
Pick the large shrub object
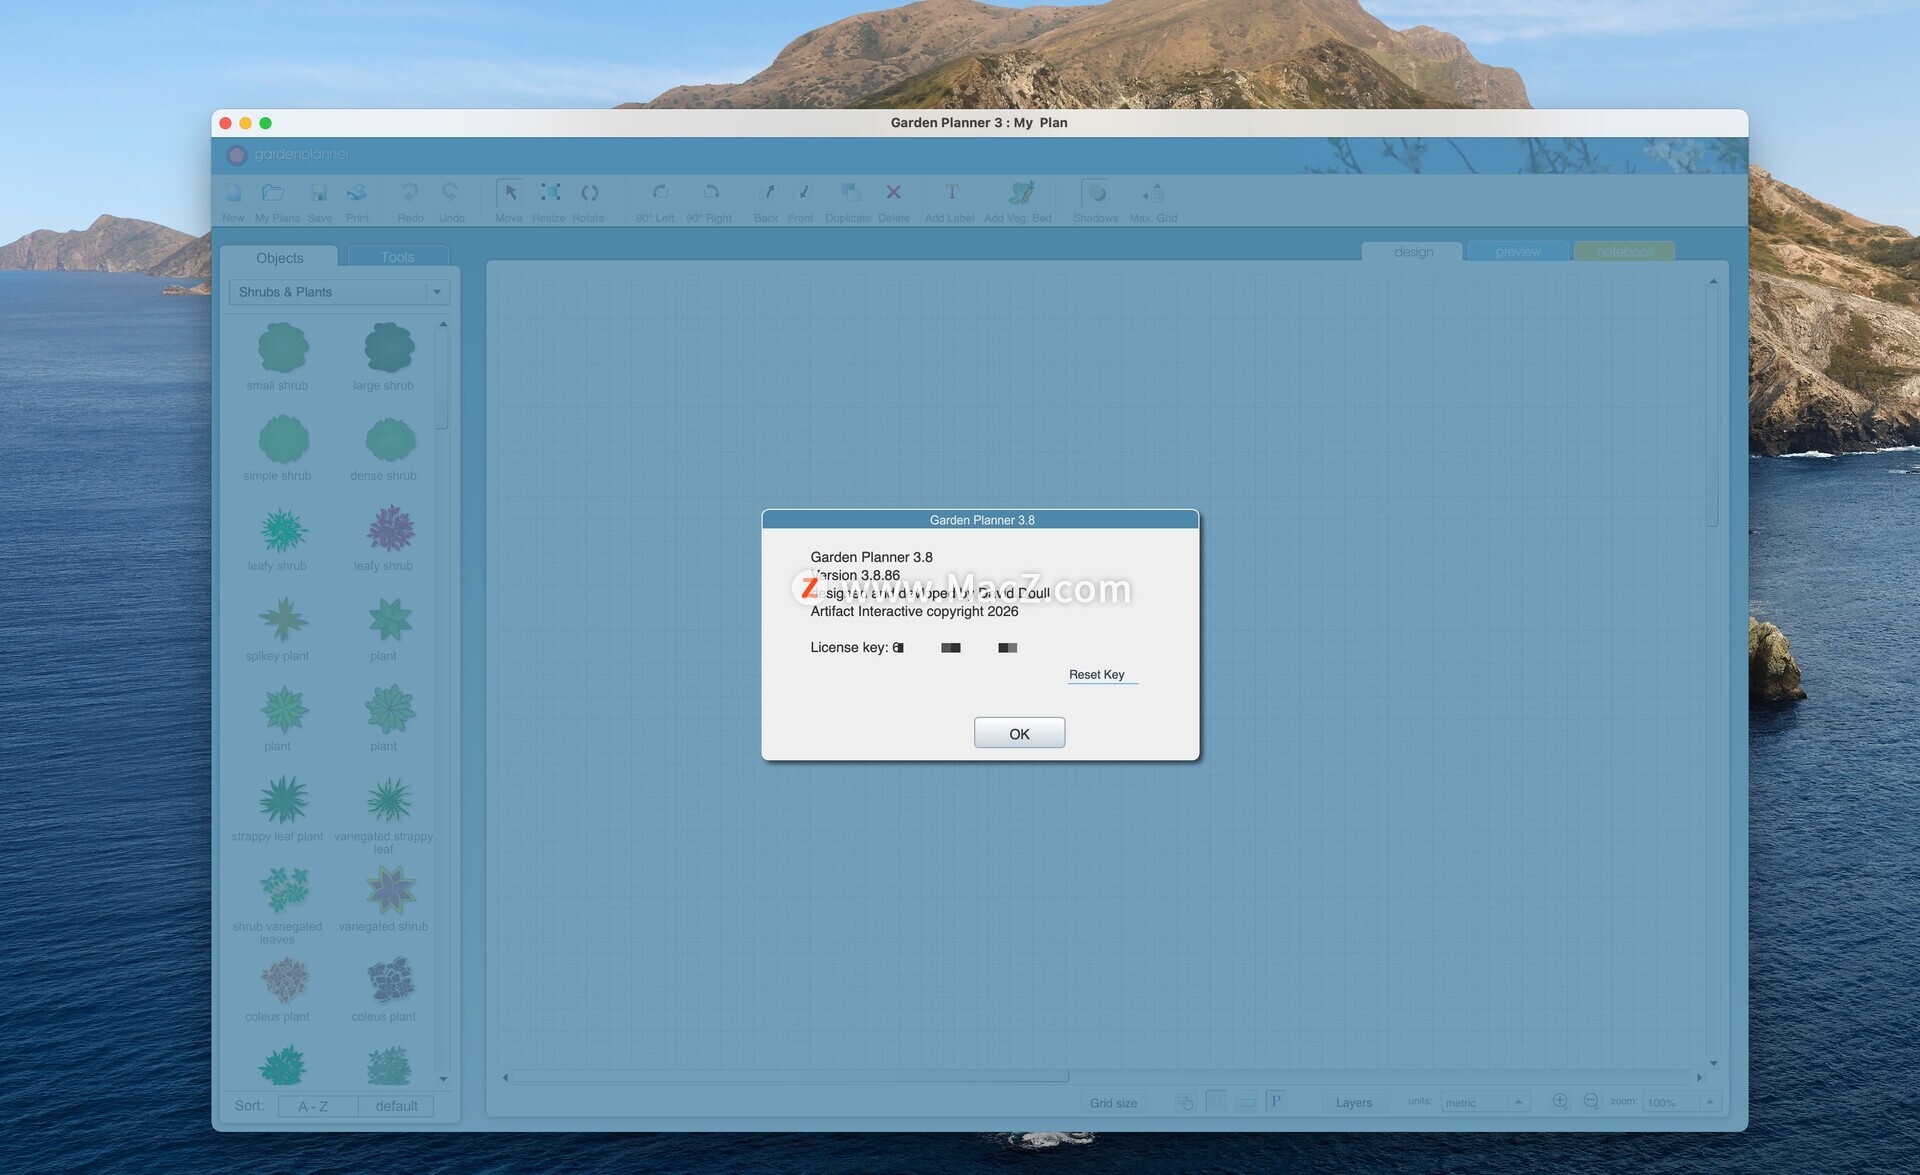(x=389, y=348)
